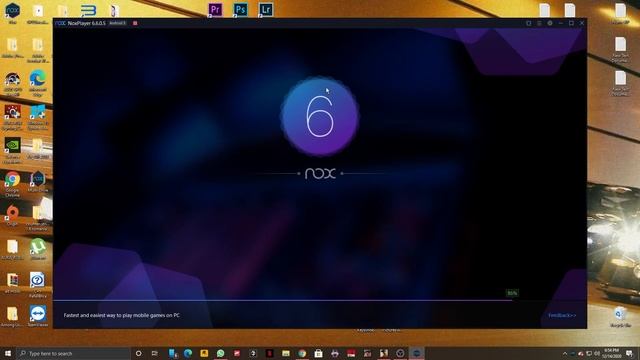Click the Nox logo in window title bar

pos(60,23)
